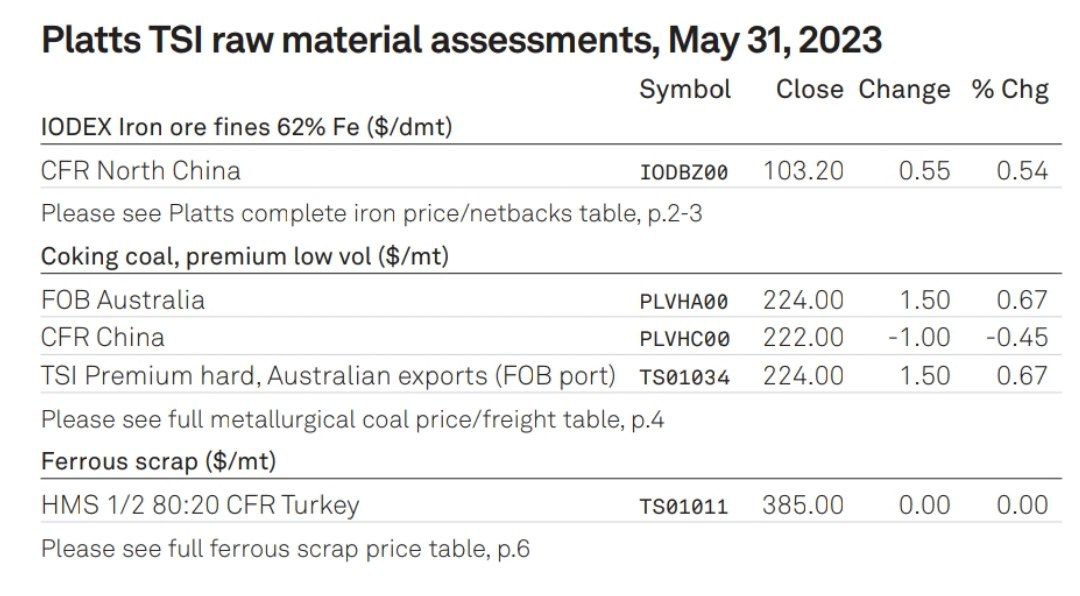Screen dimensions: 1080x596
Task: Click the Platts TSI raw material assessments title
Action: click(461, 40)
